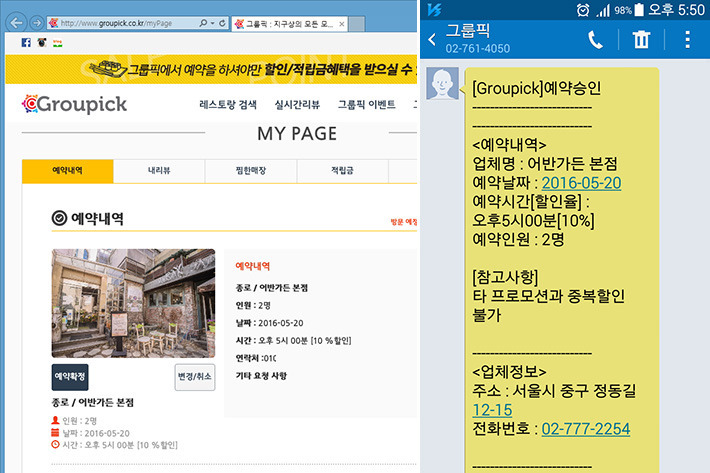The width and height of the screenshot is (710, 473).
Task: Click the target icon next to 예약내역 heading
Action: click(59, 218)
